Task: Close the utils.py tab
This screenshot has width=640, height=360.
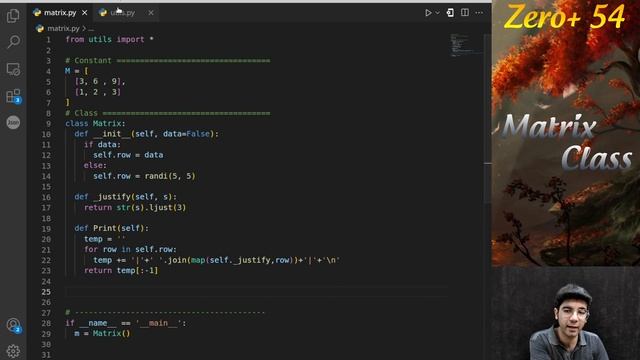Action: click(151, 13)
